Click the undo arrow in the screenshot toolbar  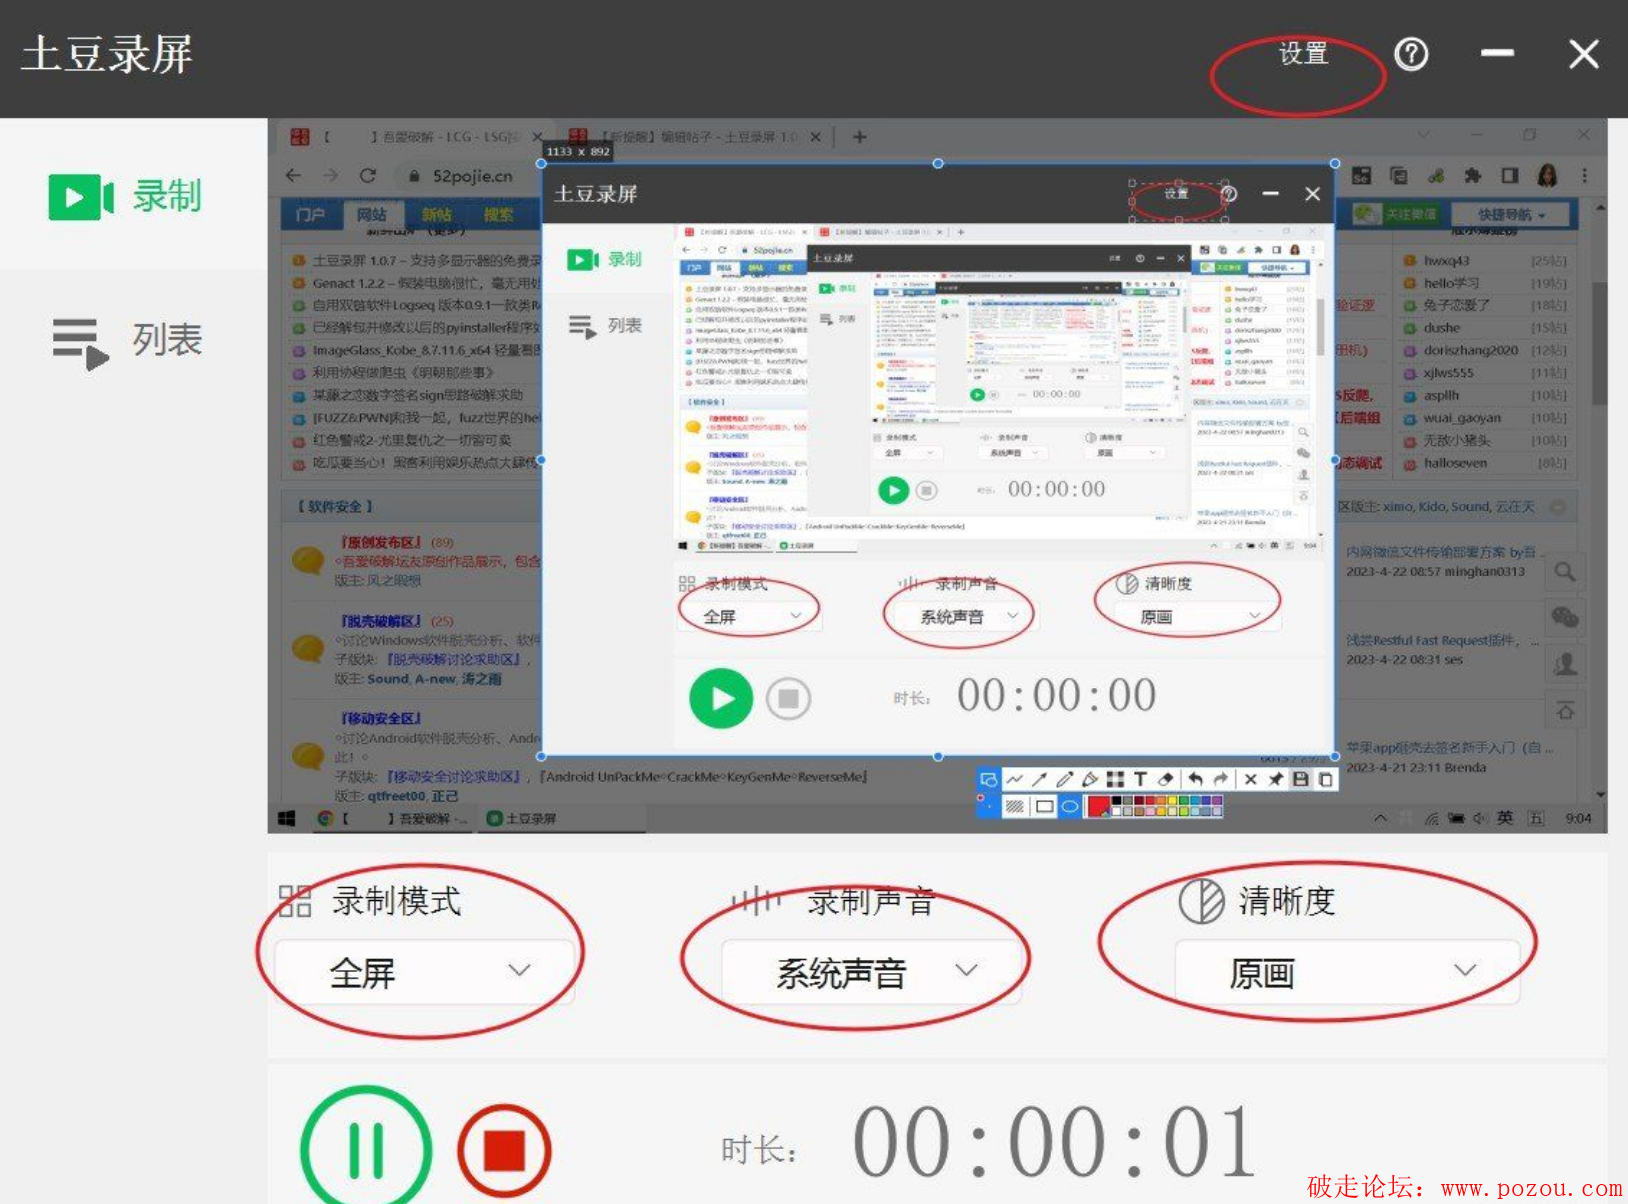[1195, 779]
